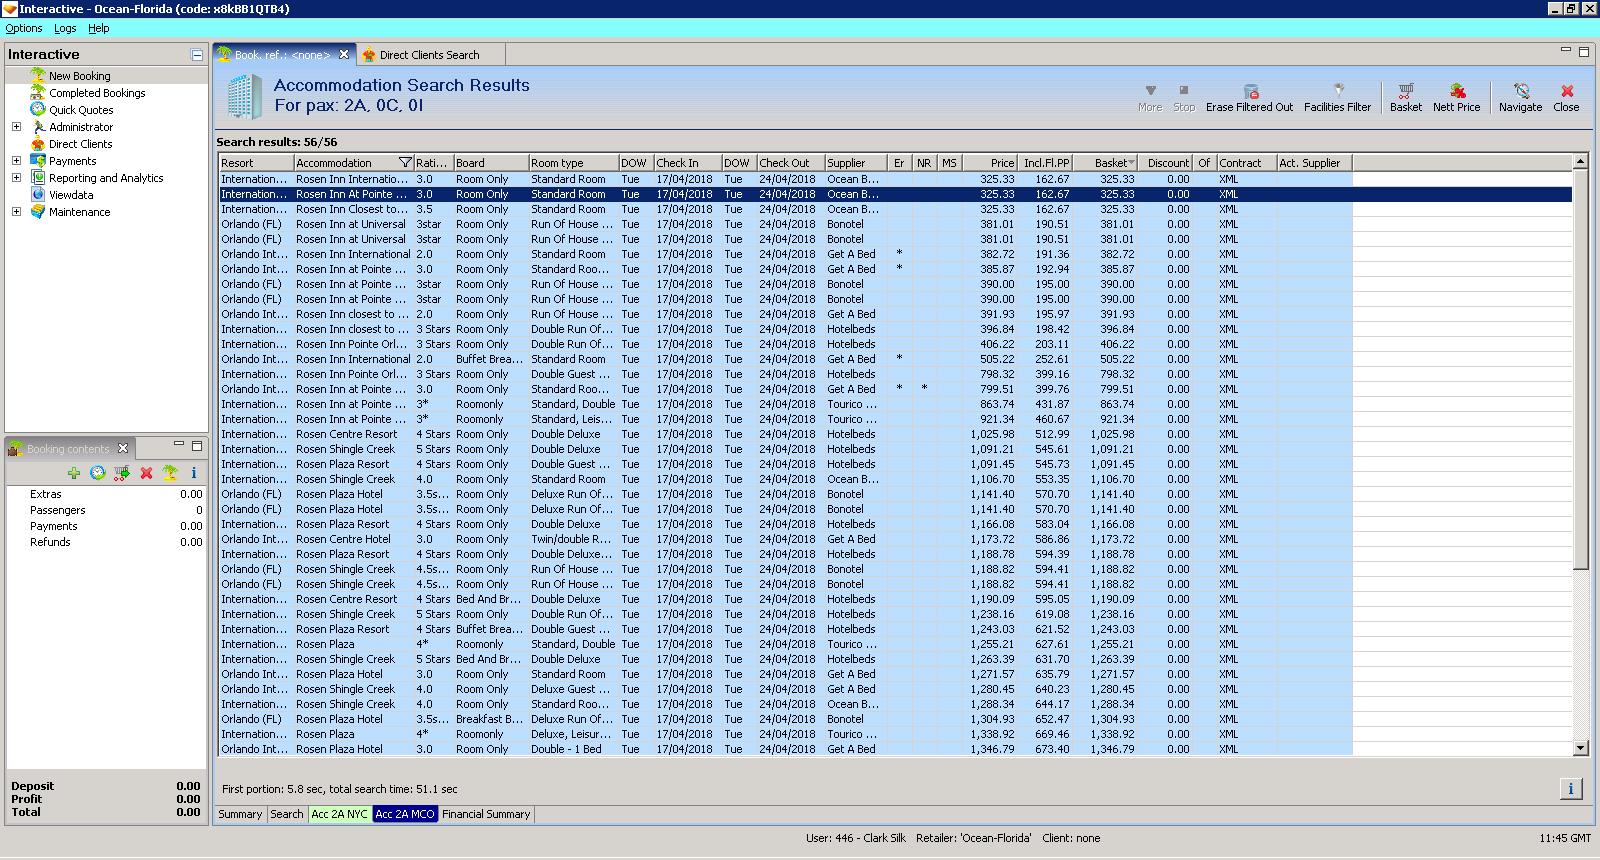Open the Facilities Filter funnel
The width and height of the screenshot is (1600, 860).
tap(1338, 91)
